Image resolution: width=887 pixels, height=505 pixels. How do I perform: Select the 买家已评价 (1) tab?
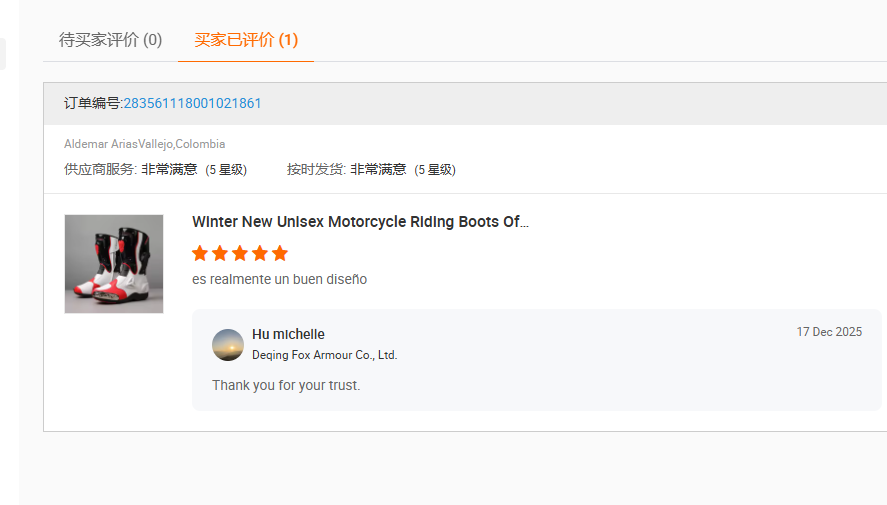coord(246,40)
